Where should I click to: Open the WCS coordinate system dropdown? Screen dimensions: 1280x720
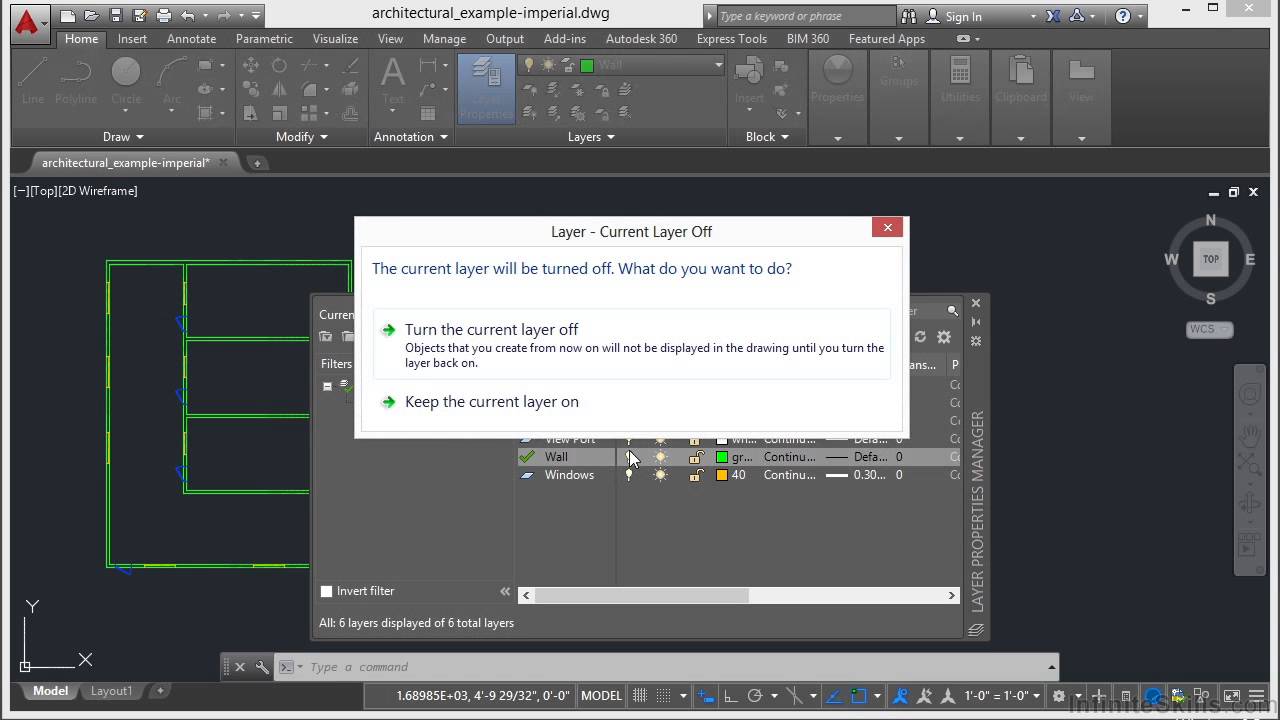tap(1209, 329)
